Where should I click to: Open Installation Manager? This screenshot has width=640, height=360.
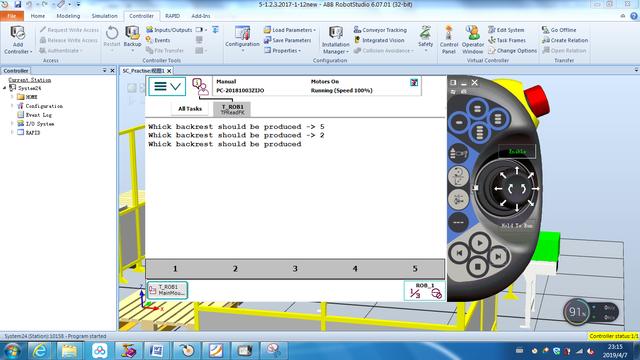(336, 40)
